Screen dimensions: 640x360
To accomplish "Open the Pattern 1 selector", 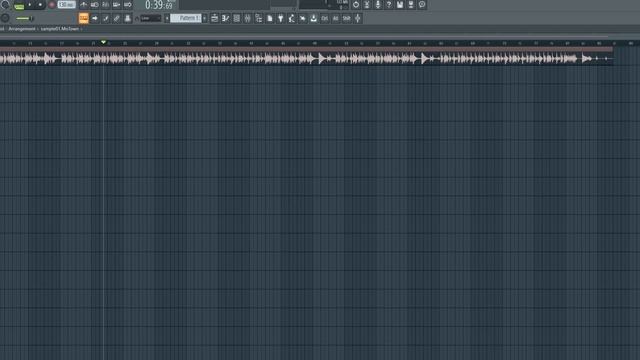I will click(x=186, y=18).
